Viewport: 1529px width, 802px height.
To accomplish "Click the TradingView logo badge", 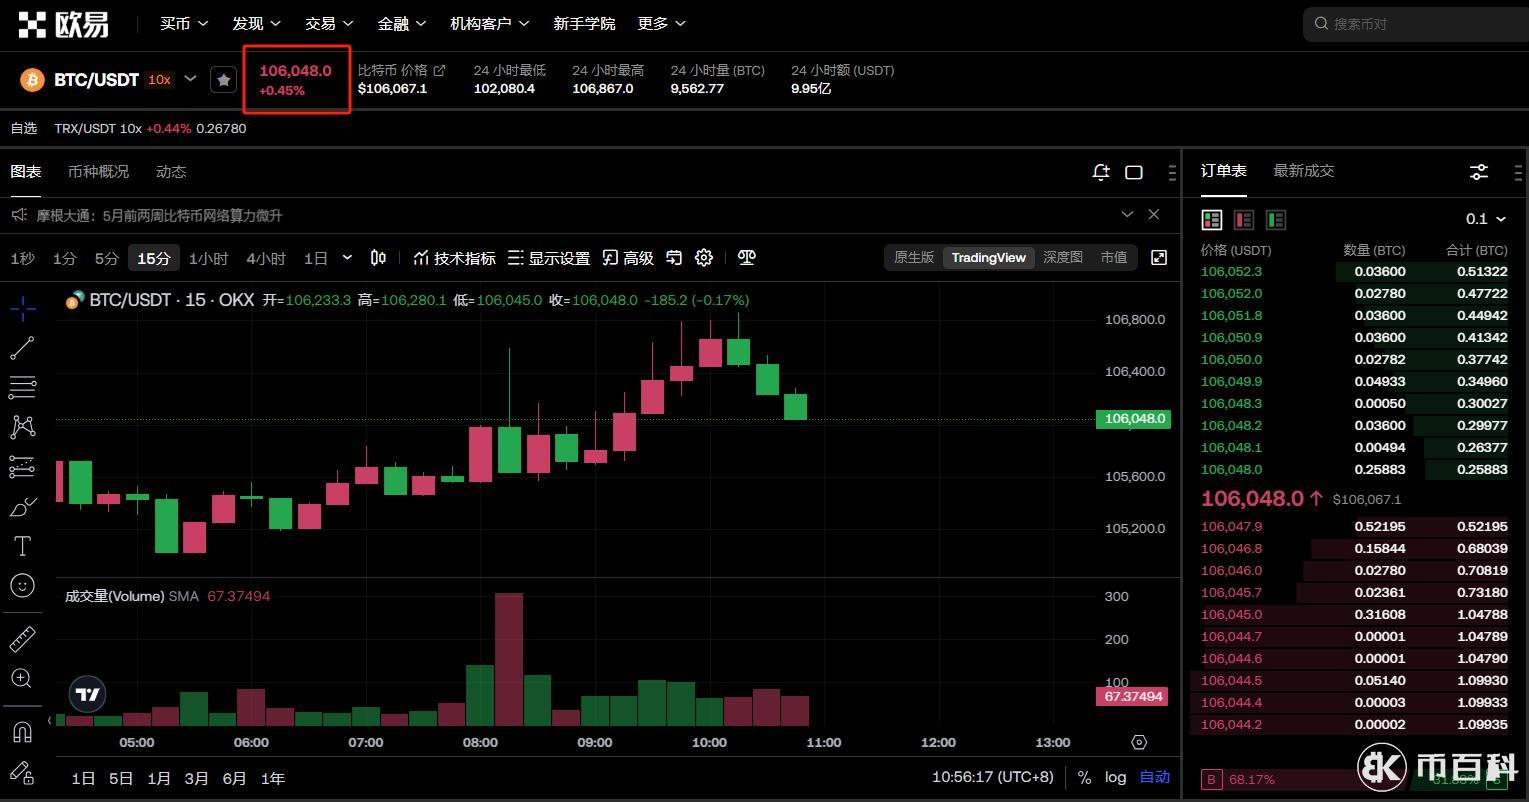I will [88, 694].
